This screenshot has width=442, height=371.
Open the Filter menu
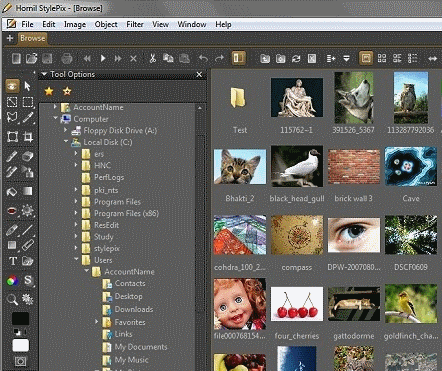click(135, 24)
